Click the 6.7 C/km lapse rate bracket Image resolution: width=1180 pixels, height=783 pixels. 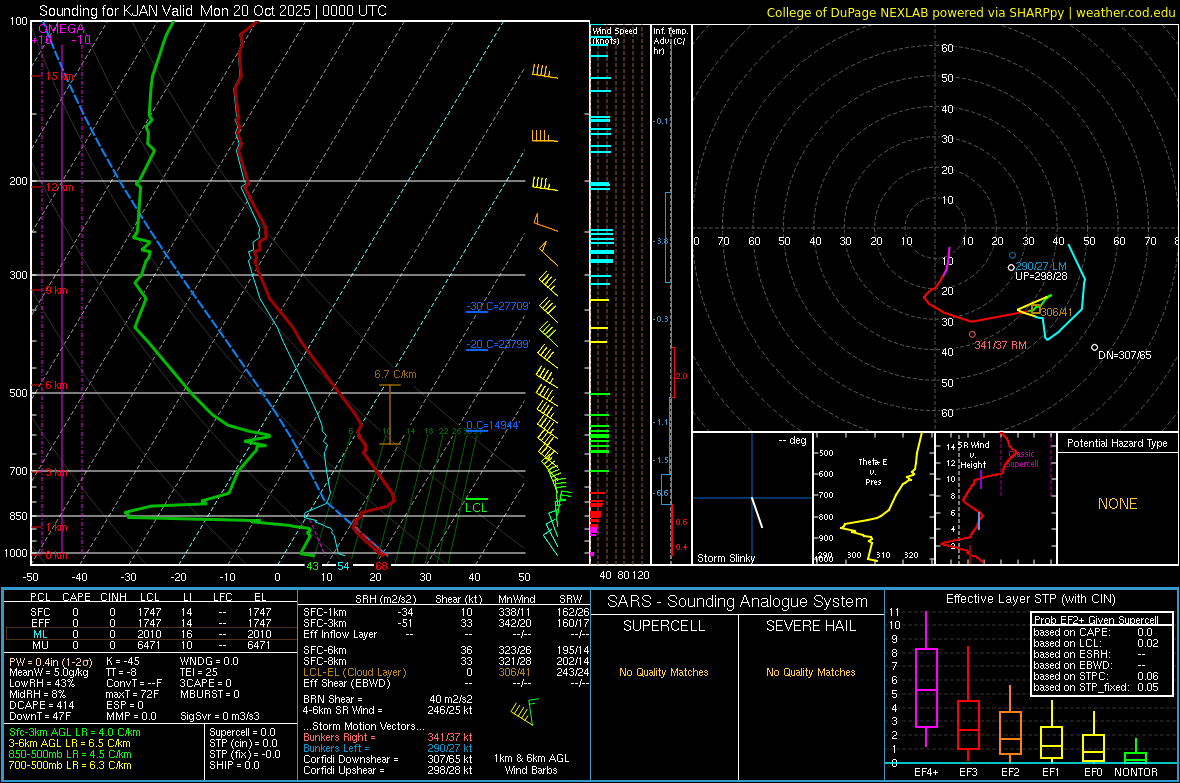(x=389, y=414)
